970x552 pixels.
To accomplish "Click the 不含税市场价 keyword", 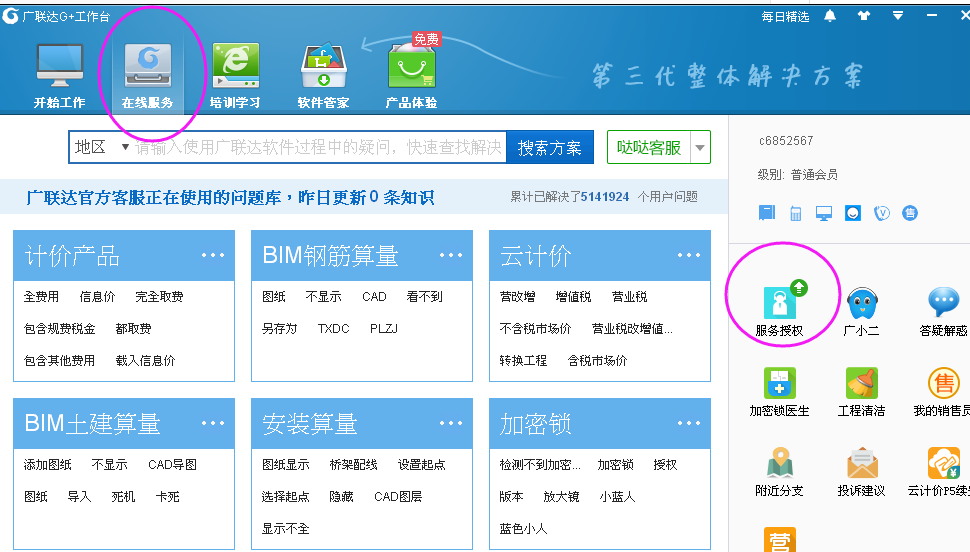I will 536,329.
